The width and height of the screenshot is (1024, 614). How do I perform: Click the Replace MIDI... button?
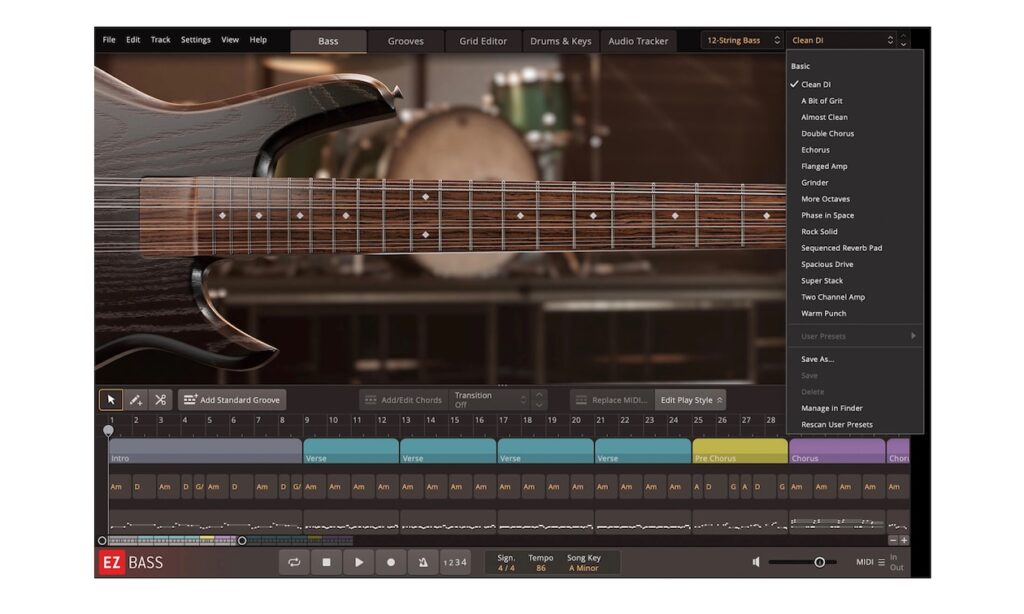pyautogui.click(x=612, y=400)
